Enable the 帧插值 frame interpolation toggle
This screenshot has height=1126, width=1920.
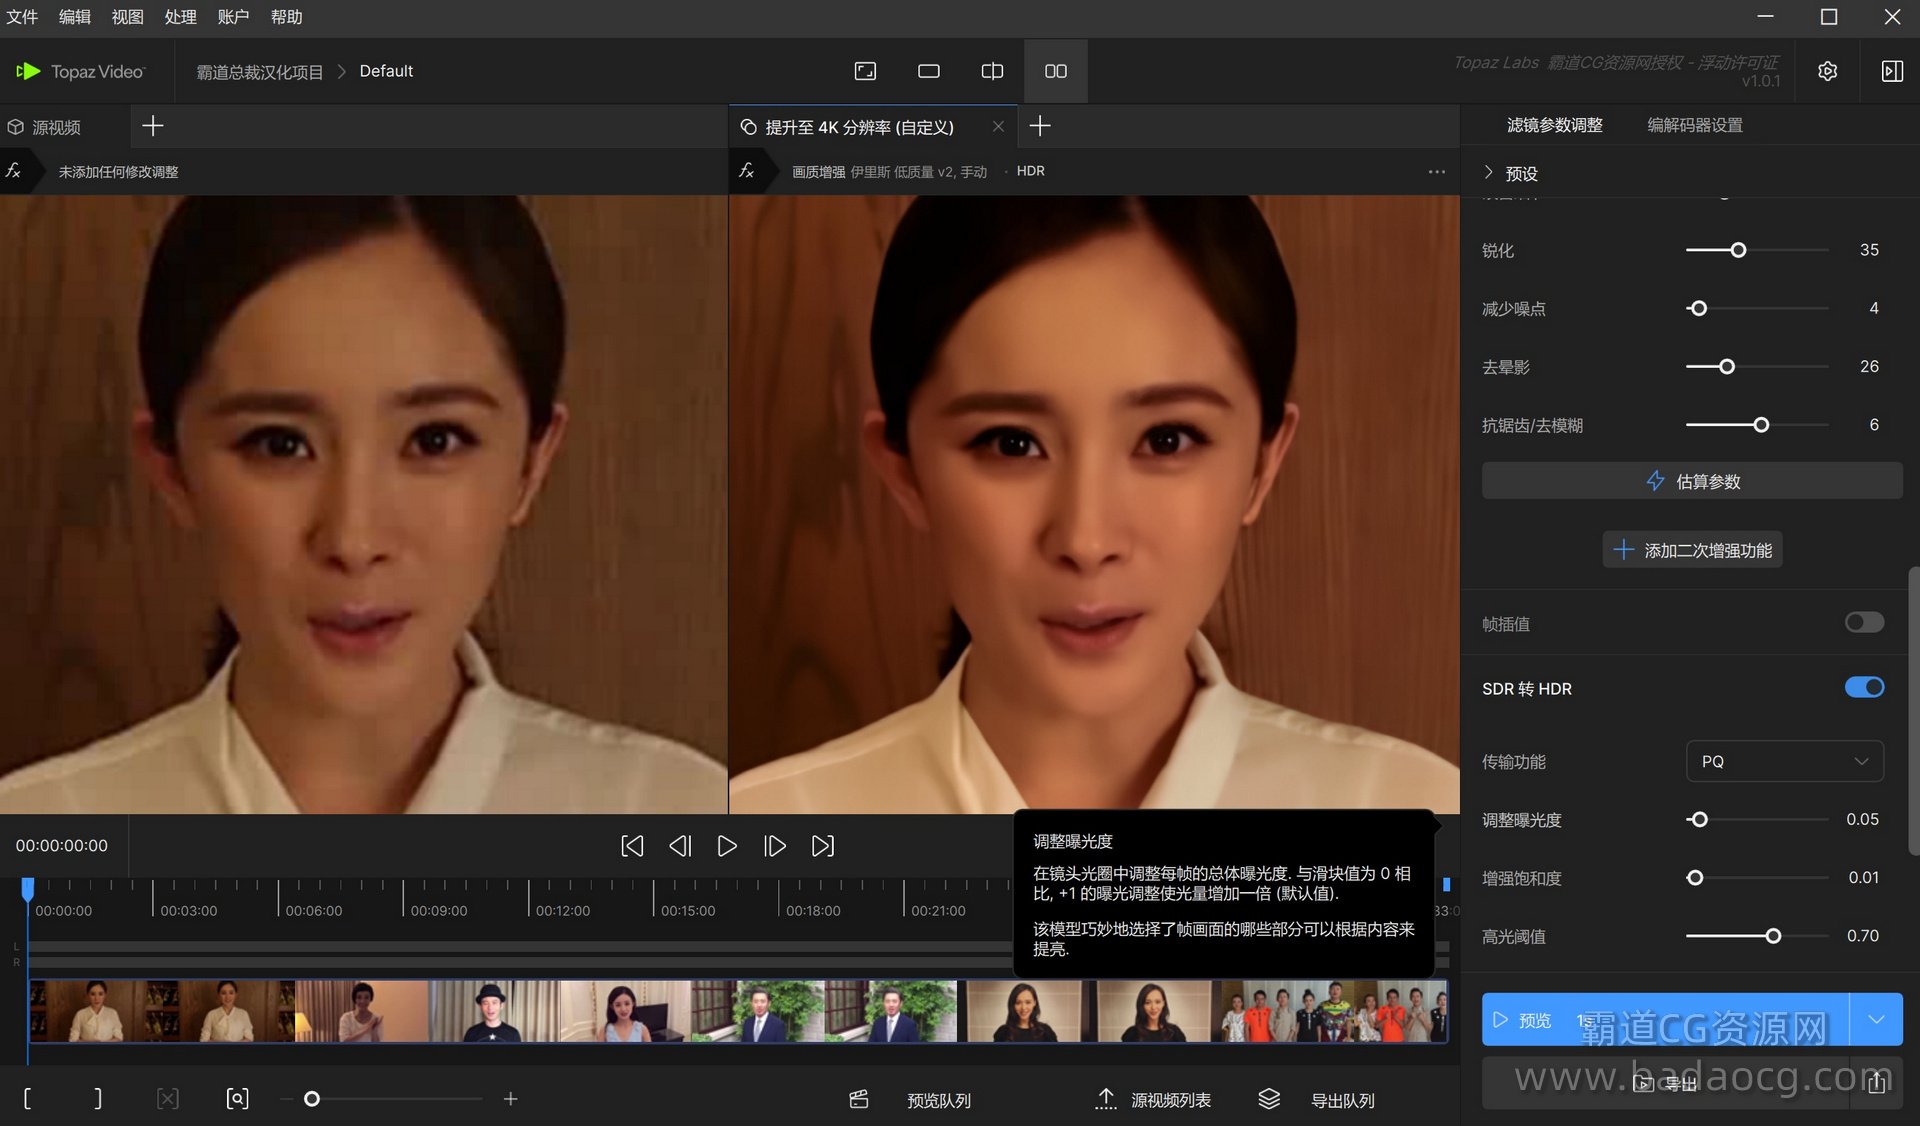[1863, 623]
